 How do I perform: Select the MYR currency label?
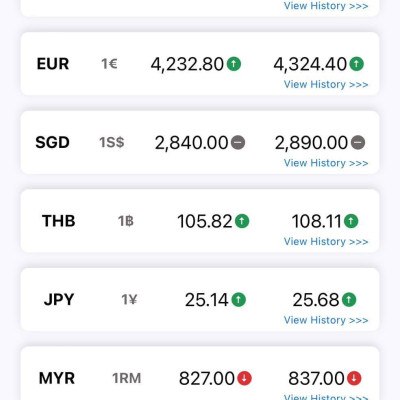coord(57,378)
